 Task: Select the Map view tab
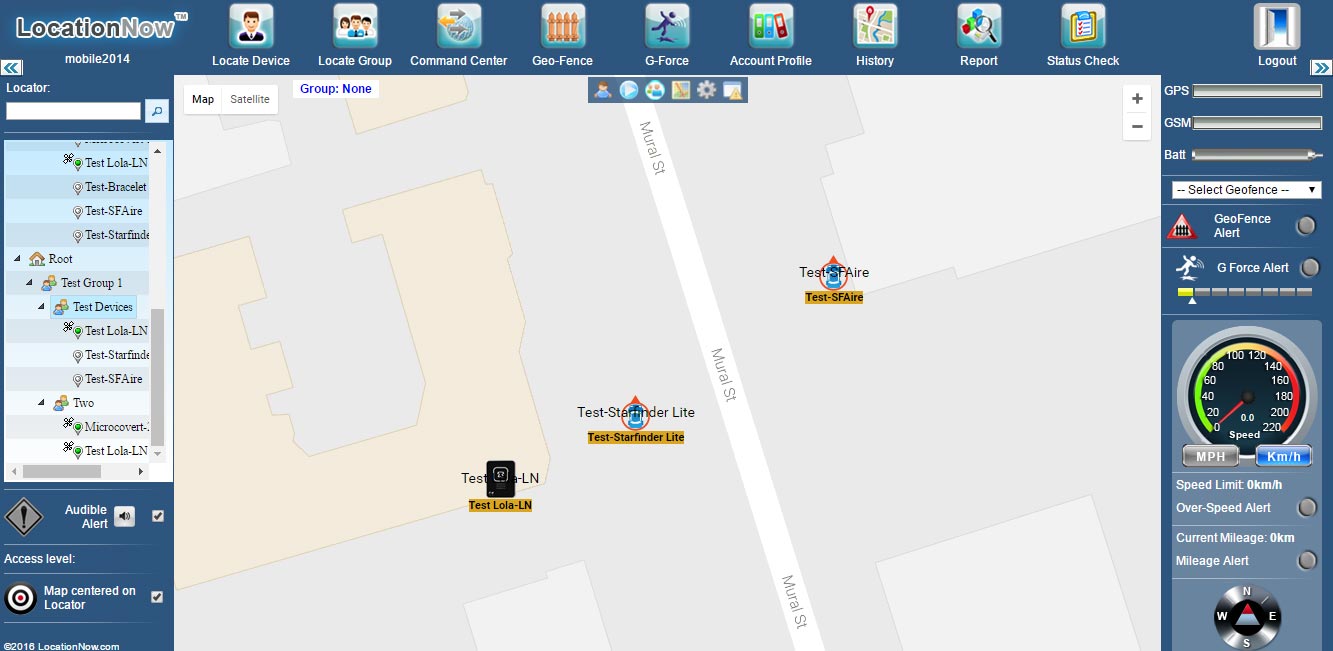click(203, 100)
